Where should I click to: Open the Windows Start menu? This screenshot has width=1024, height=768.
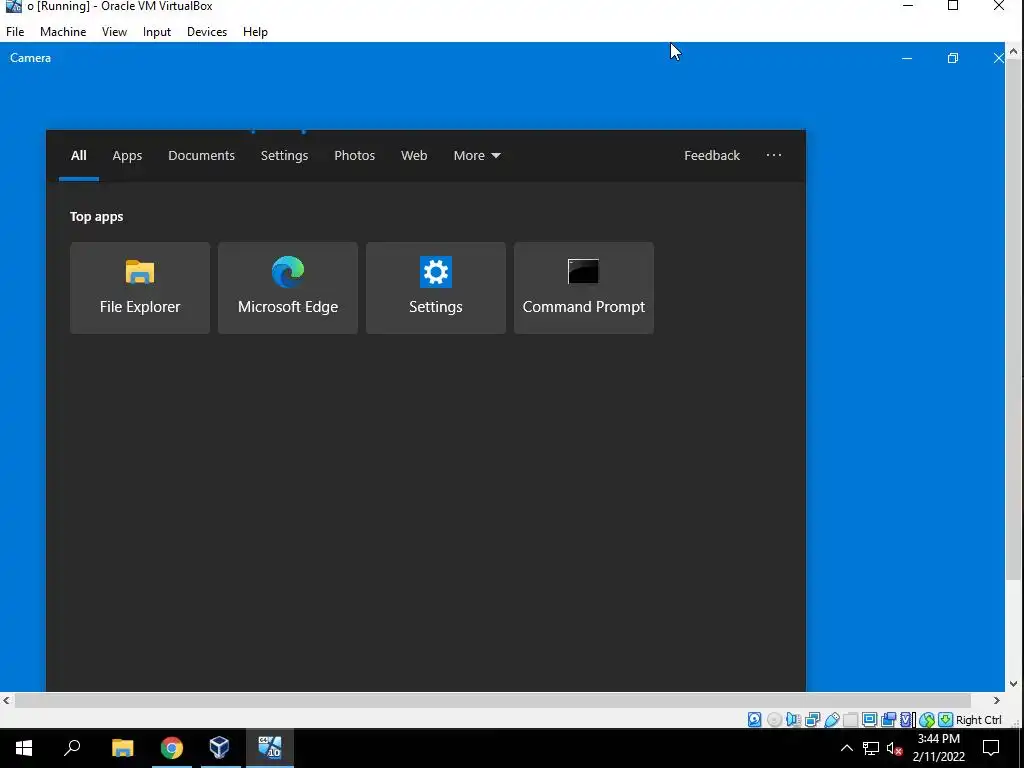coord(24,748)
